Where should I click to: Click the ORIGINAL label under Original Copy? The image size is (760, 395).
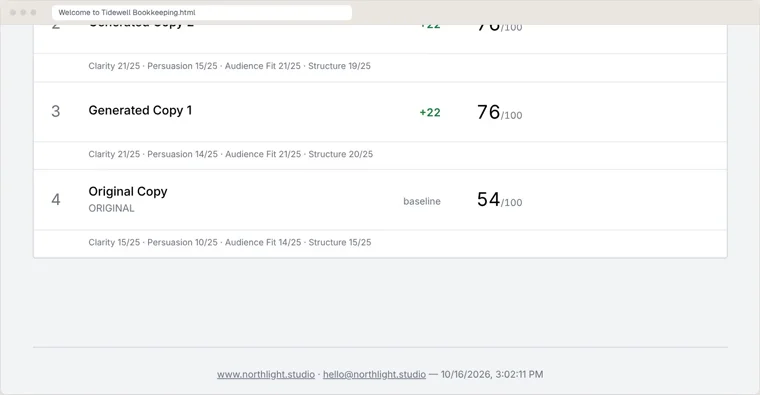tap(111, 208)
